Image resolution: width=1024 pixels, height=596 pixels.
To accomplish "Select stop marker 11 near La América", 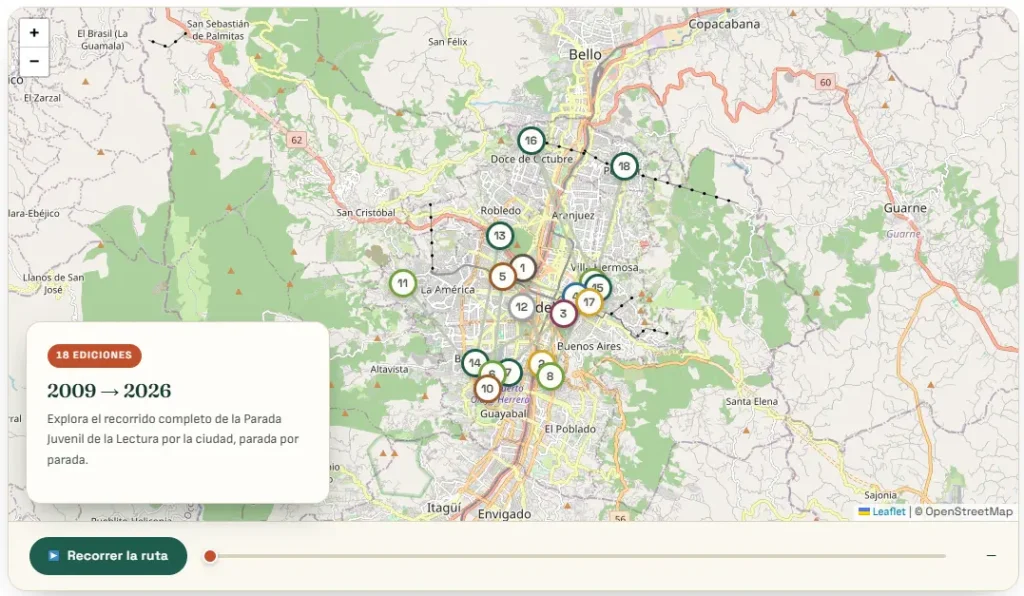I will coord(403,283).
